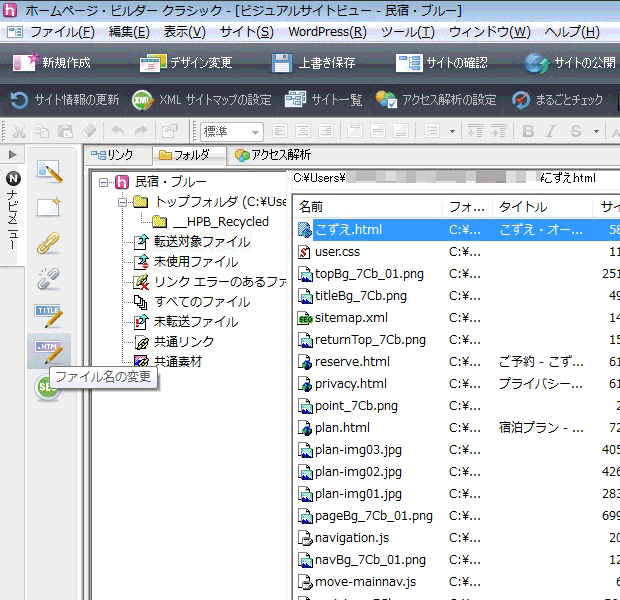Click まるごとチェック toolbar button

(558, 100)
